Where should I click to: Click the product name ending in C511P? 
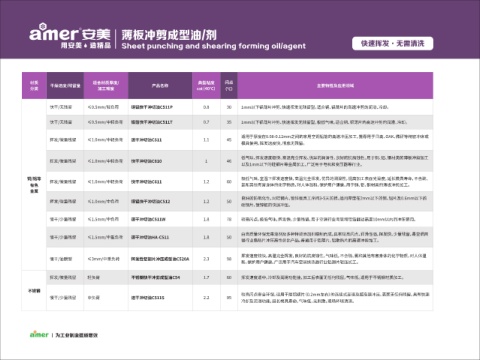tap(152, 107)
